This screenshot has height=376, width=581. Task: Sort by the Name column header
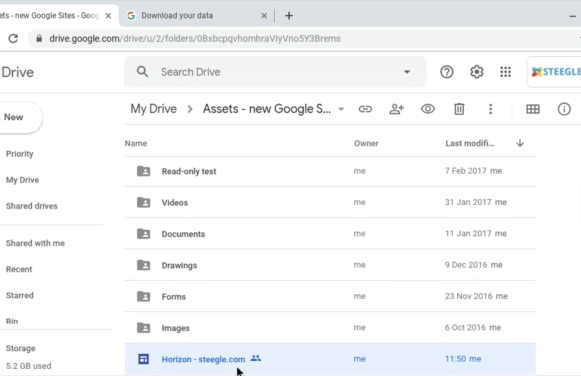tap(136, 143)
